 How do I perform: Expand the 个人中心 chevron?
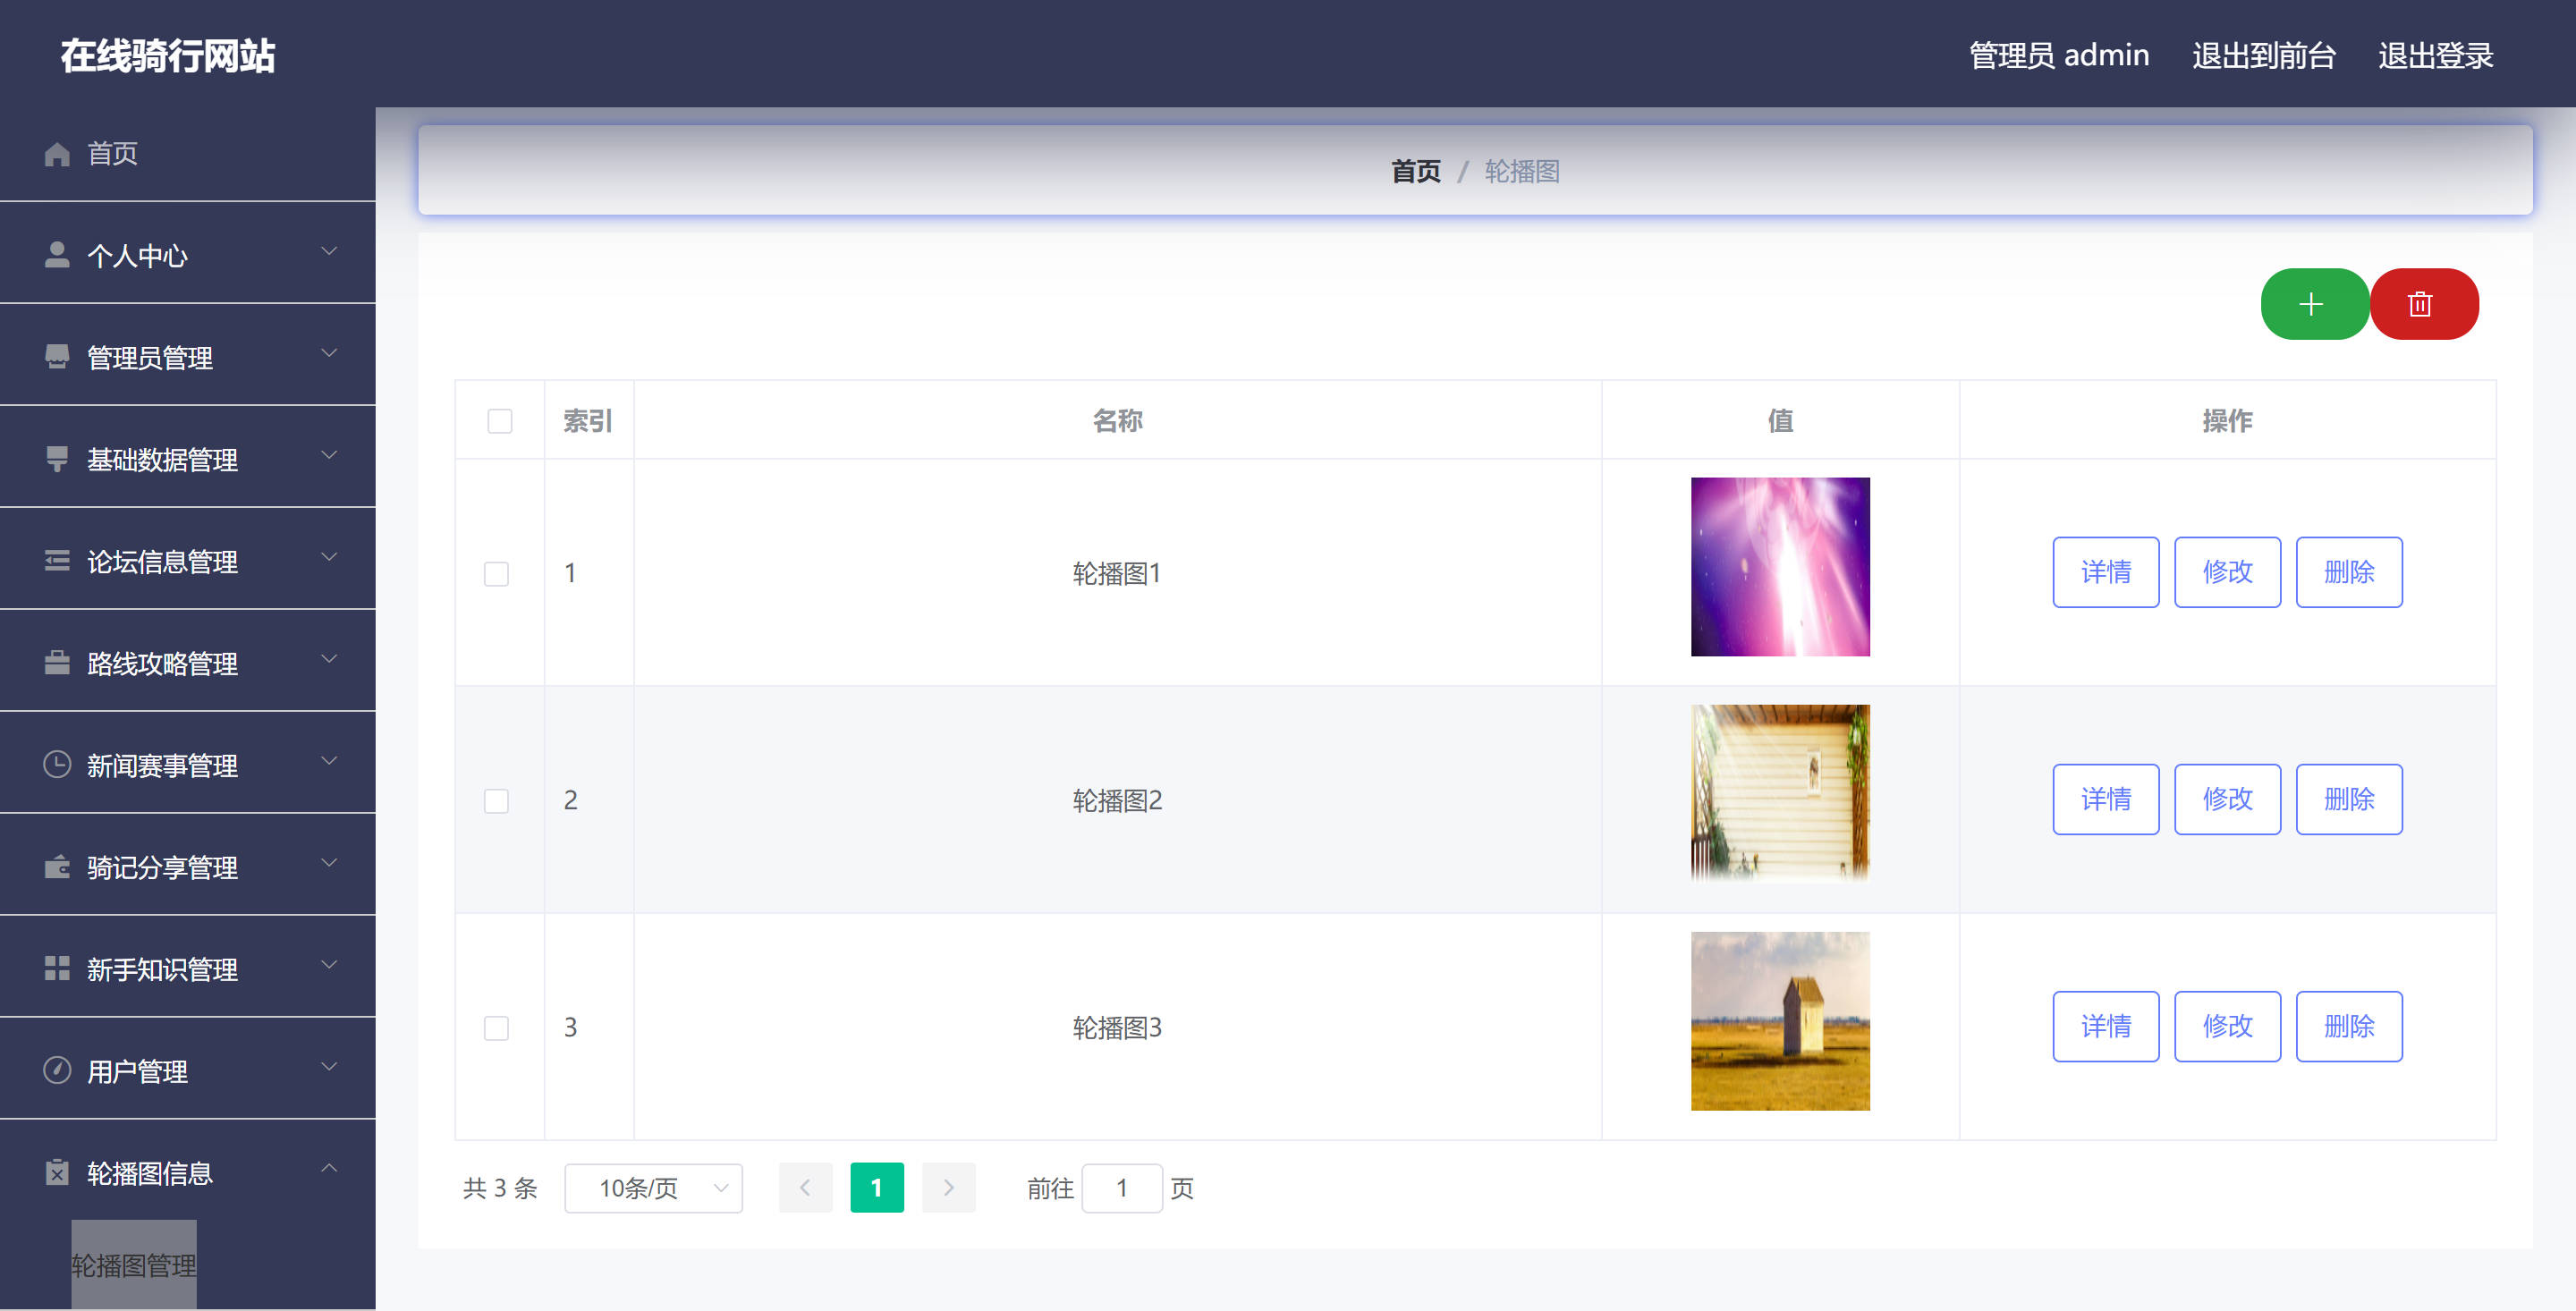point(329,252)
